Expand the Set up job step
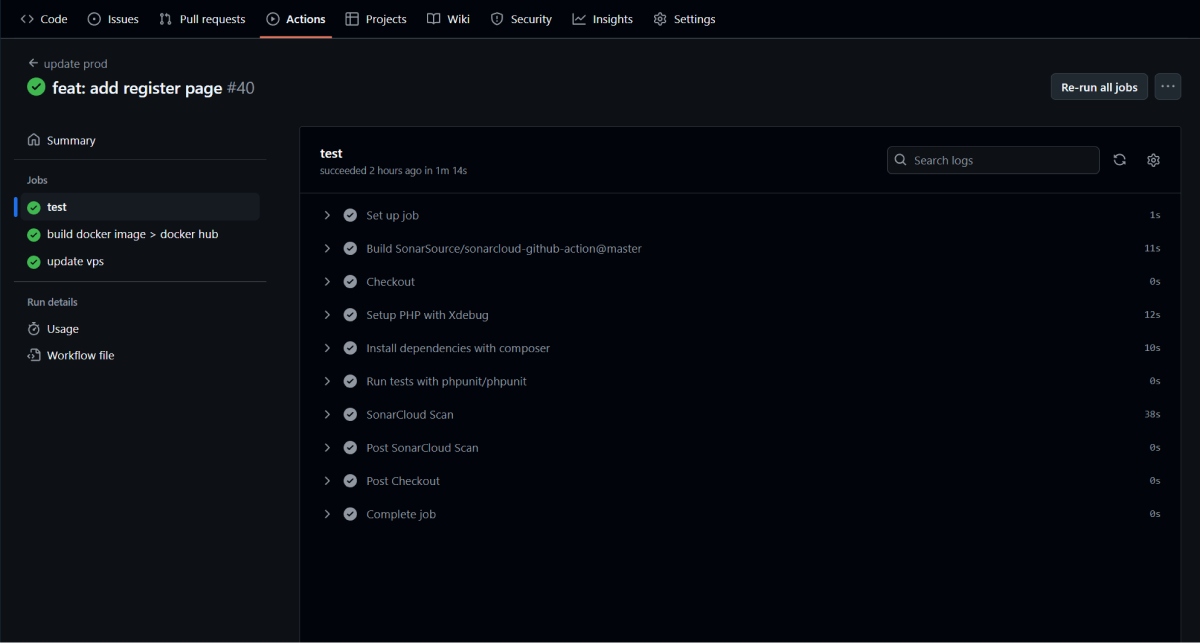Screen dimensions: 1200x643 pos(327,214)
